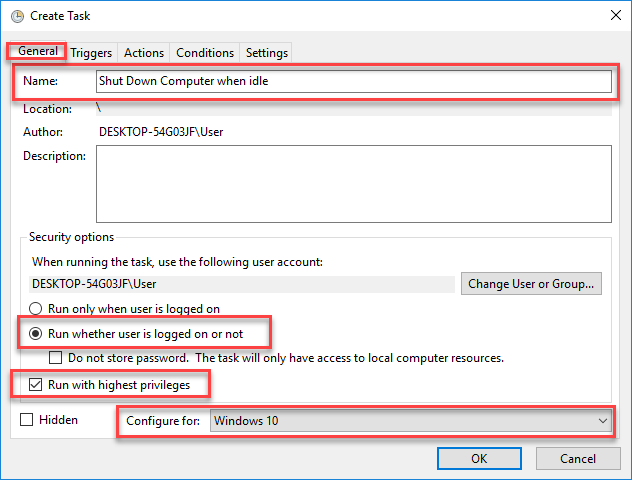Open the Triggers tab
Image resolution: width=632 pixels, height=480 pixels.
point(91,53)
